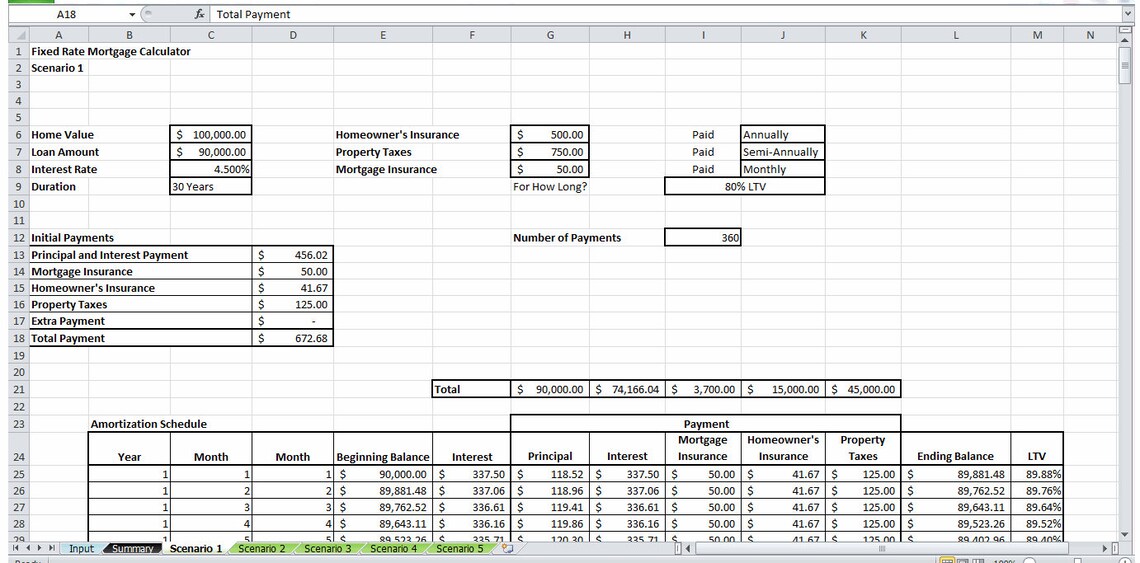The image size is (1140, 563).
Task: Switch to the Summary sheet tab
Action: [132, 548]
